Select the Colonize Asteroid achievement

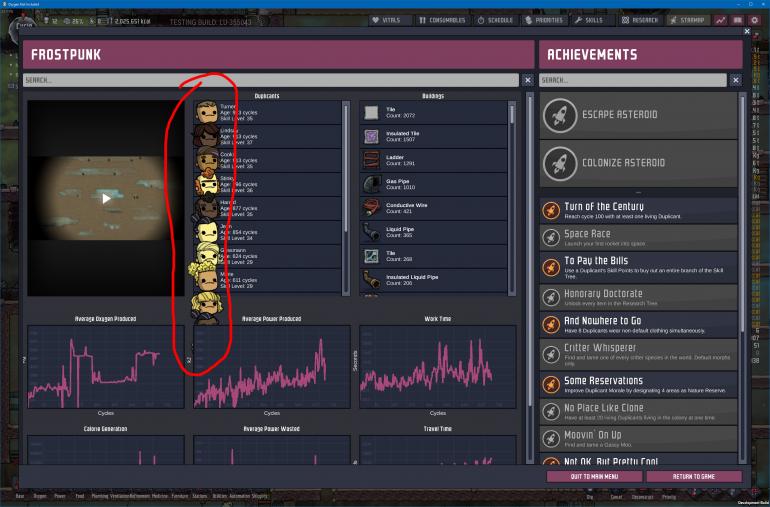point(638,164)
